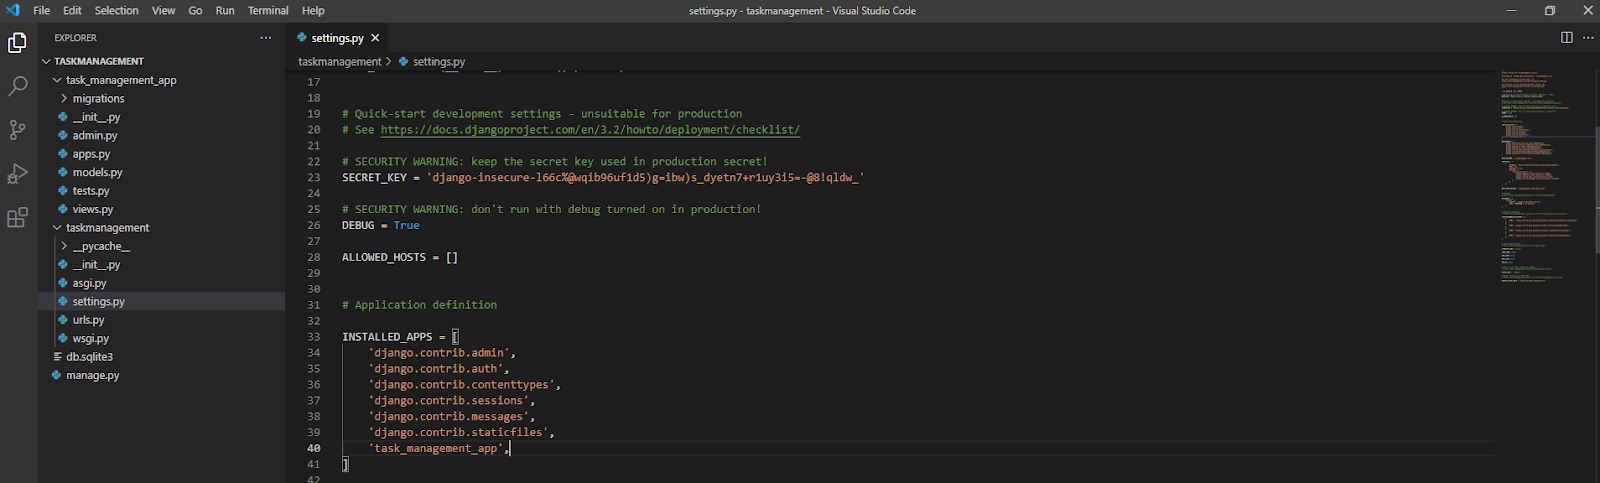Screen dimensions: 1600x483
Task: Click the 'django.contrib.staticfiles' entry
Action: 459,433
